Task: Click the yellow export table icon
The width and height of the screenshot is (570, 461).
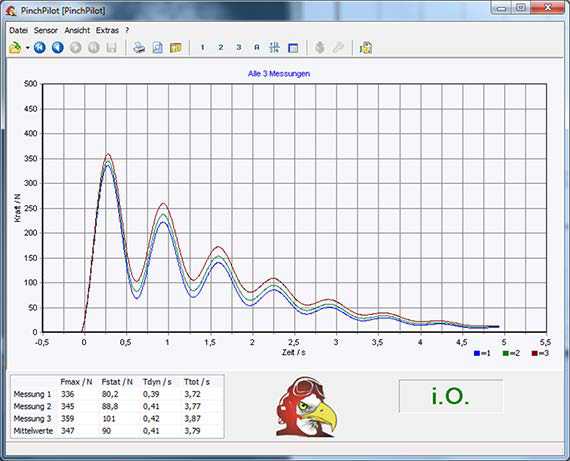Action: tap(176, 48)
